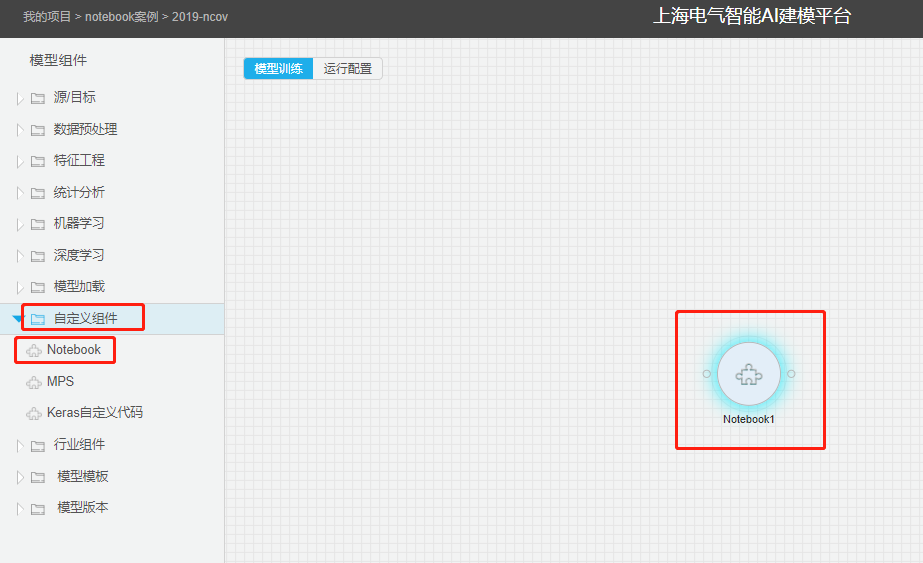Click the 模型版本 folder icon

click(x=38, y=509)
